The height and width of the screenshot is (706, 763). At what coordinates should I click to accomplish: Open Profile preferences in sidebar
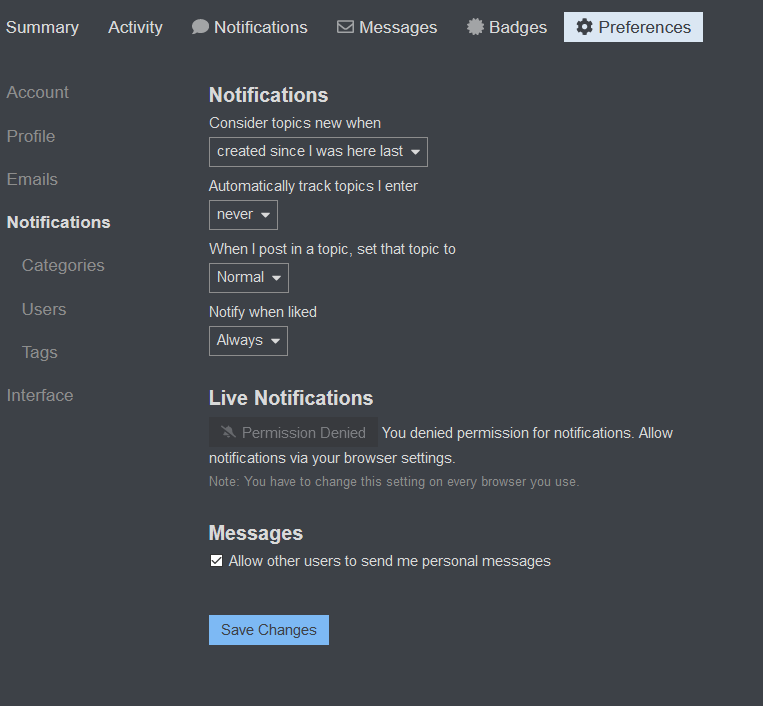(31, 136)
